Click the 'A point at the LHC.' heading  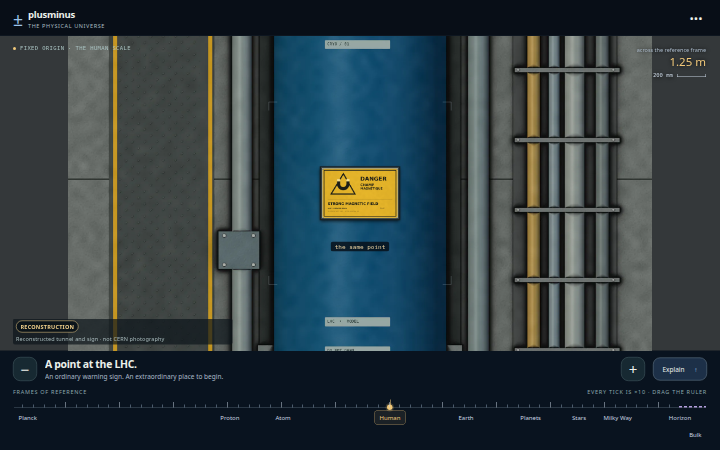[90, 364]
